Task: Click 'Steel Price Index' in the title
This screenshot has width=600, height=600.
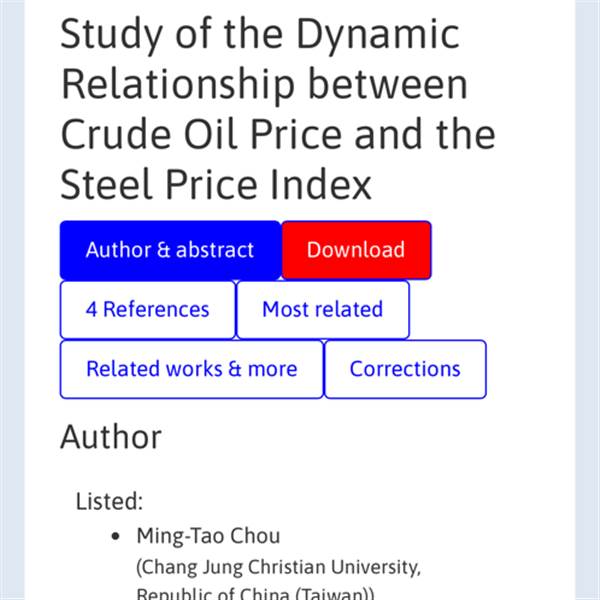Action: (216, 185)
